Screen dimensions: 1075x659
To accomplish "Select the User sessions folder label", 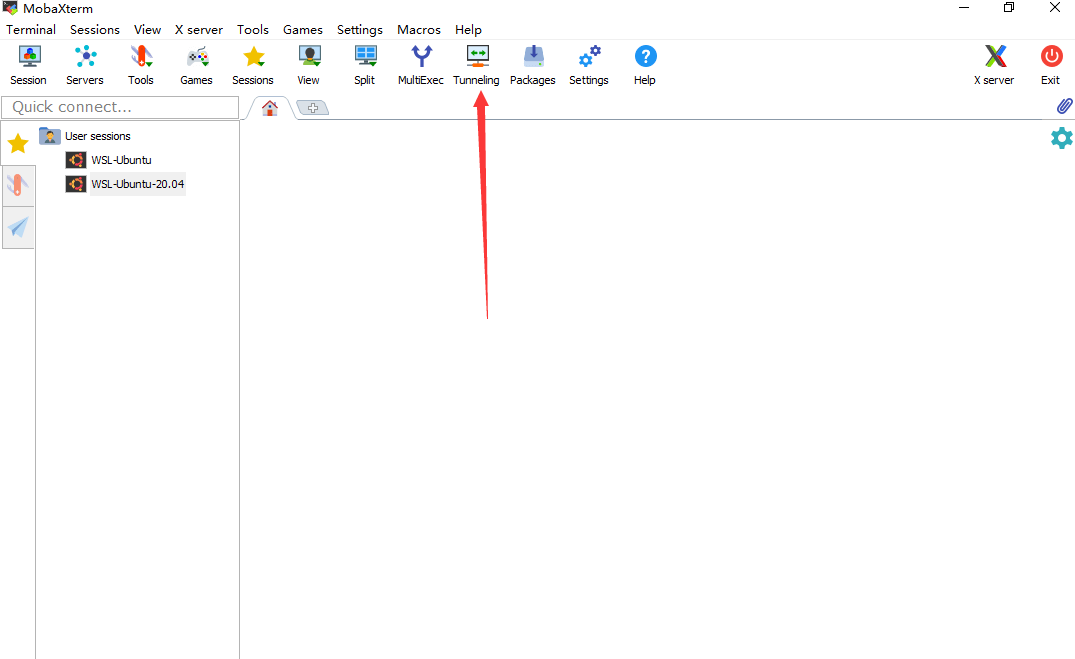I will (x=97, y=136).
